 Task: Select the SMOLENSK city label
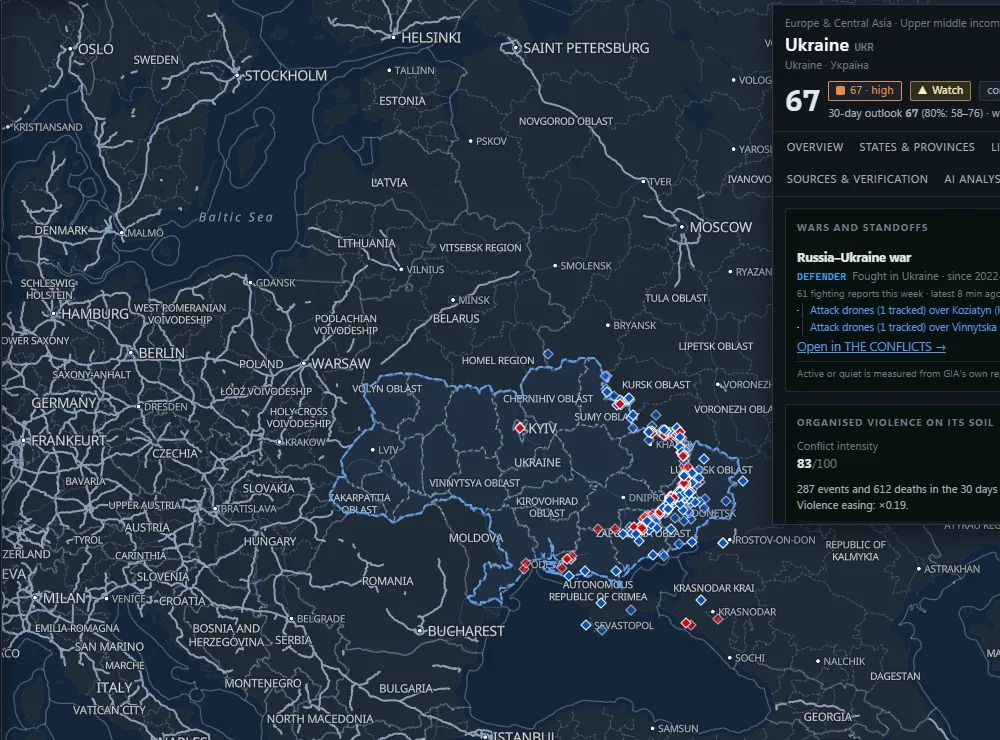pyautogui.click(x=585, y=265)
